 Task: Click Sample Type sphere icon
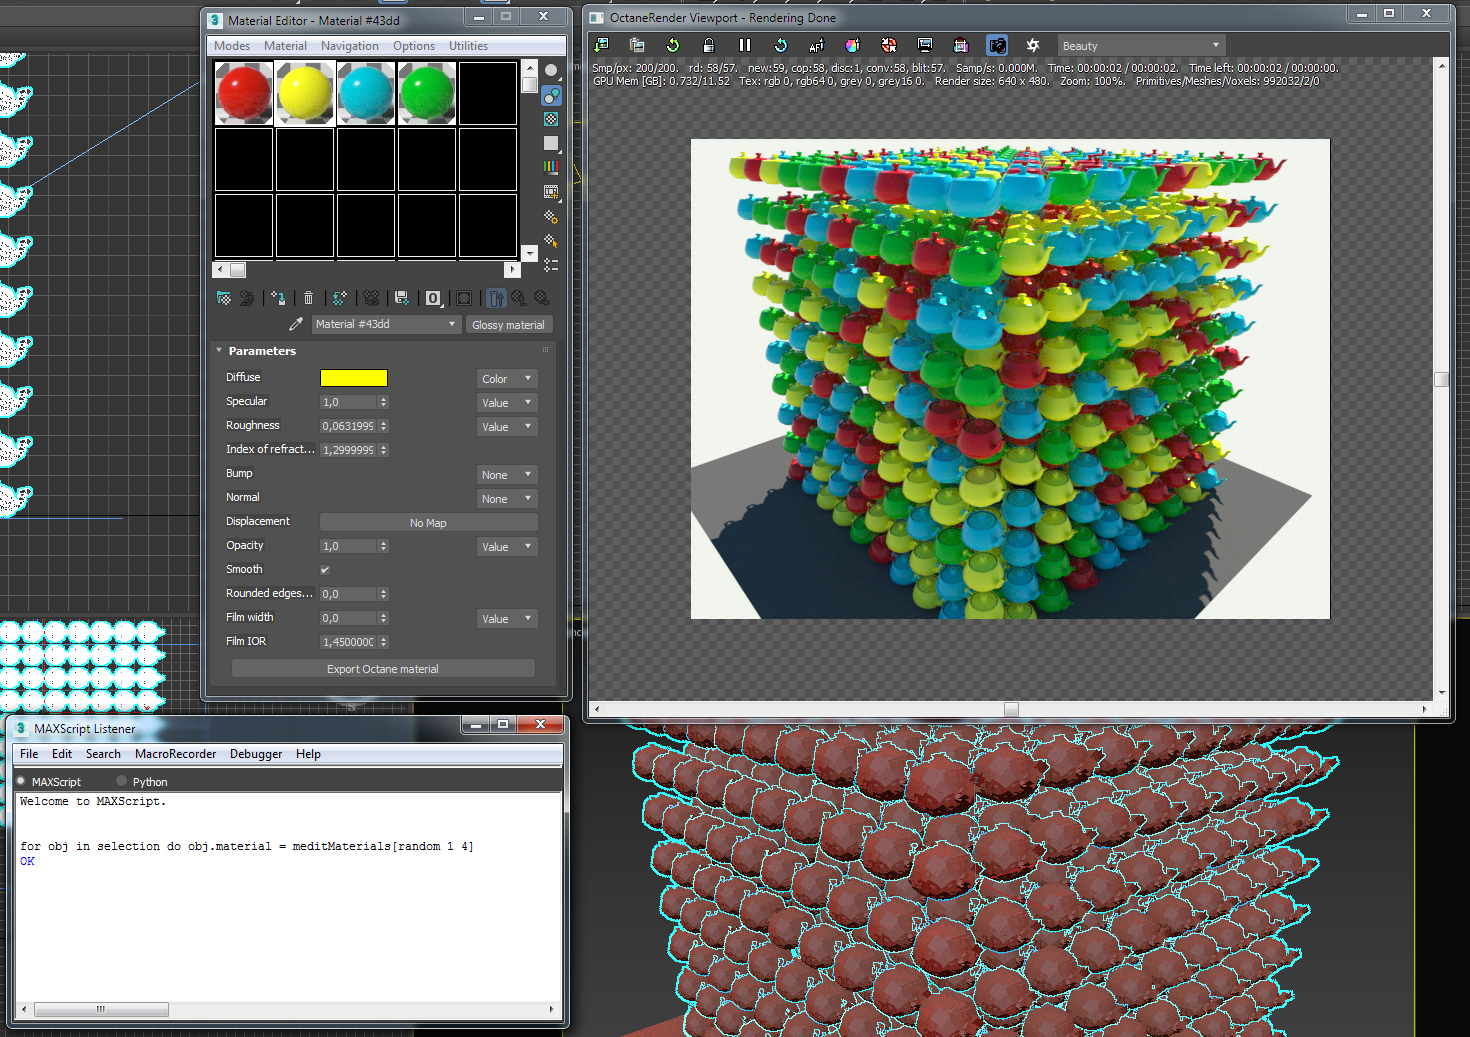(551, 71)
